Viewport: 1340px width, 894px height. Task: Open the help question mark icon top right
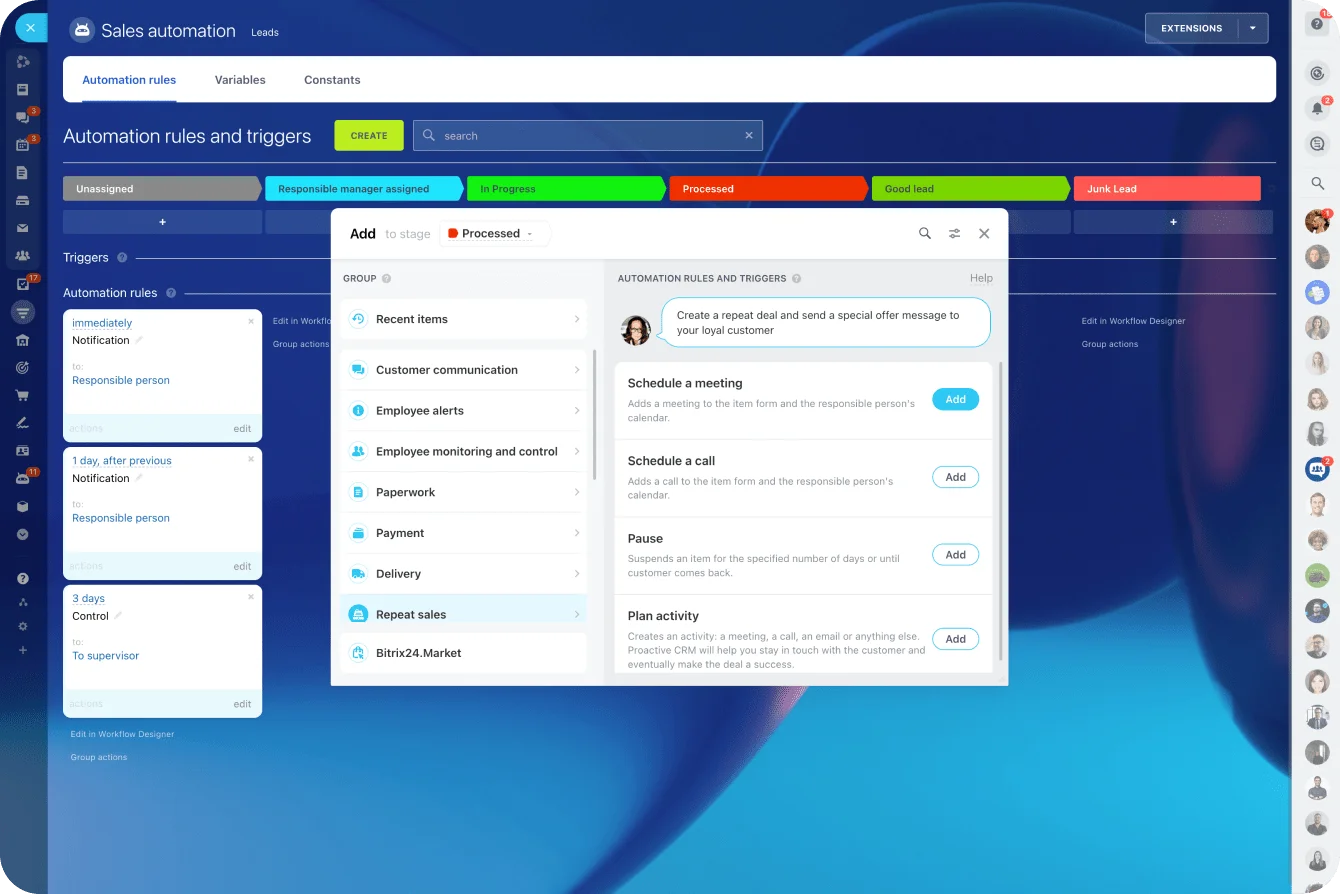(x=1317, y=24)
